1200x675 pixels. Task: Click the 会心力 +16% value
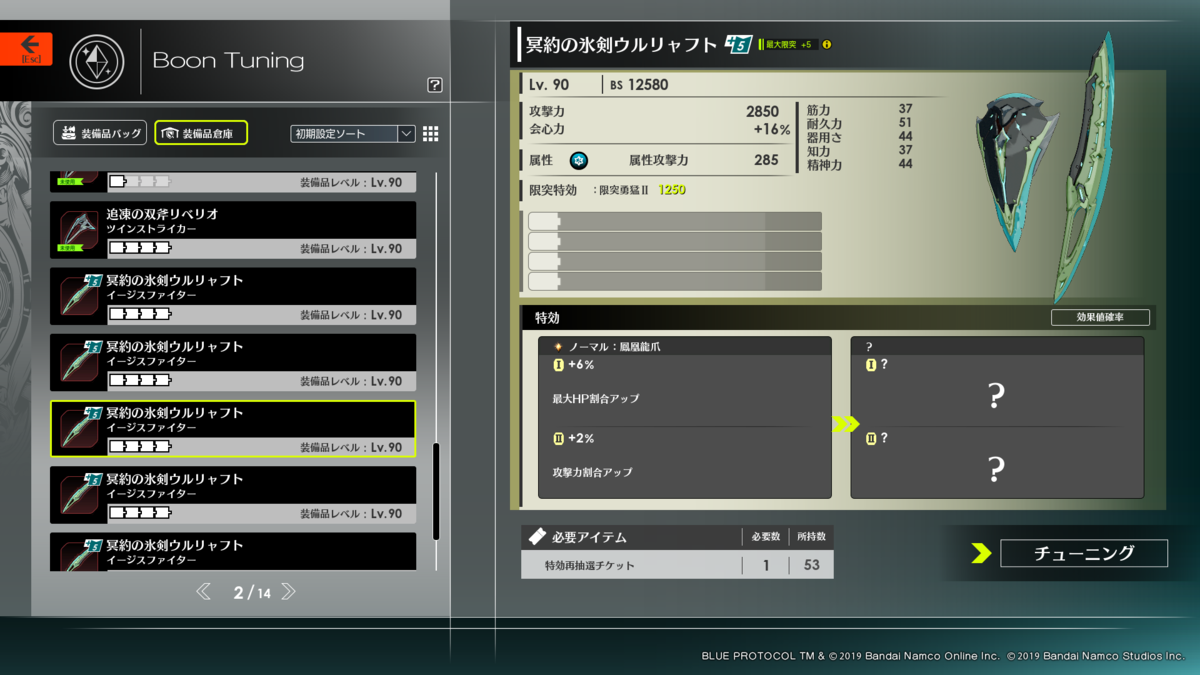[771, 130]
